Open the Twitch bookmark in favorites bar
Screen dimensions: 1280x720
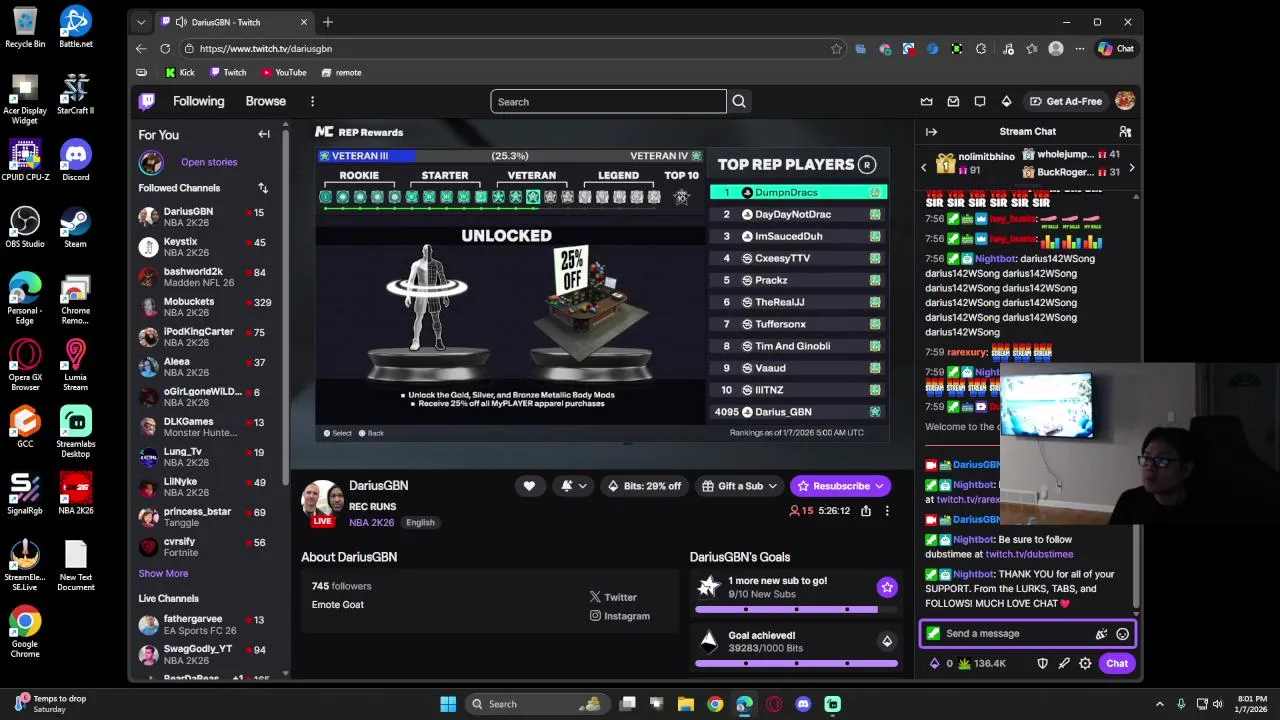pyautogui.click(x=227, y=73)
